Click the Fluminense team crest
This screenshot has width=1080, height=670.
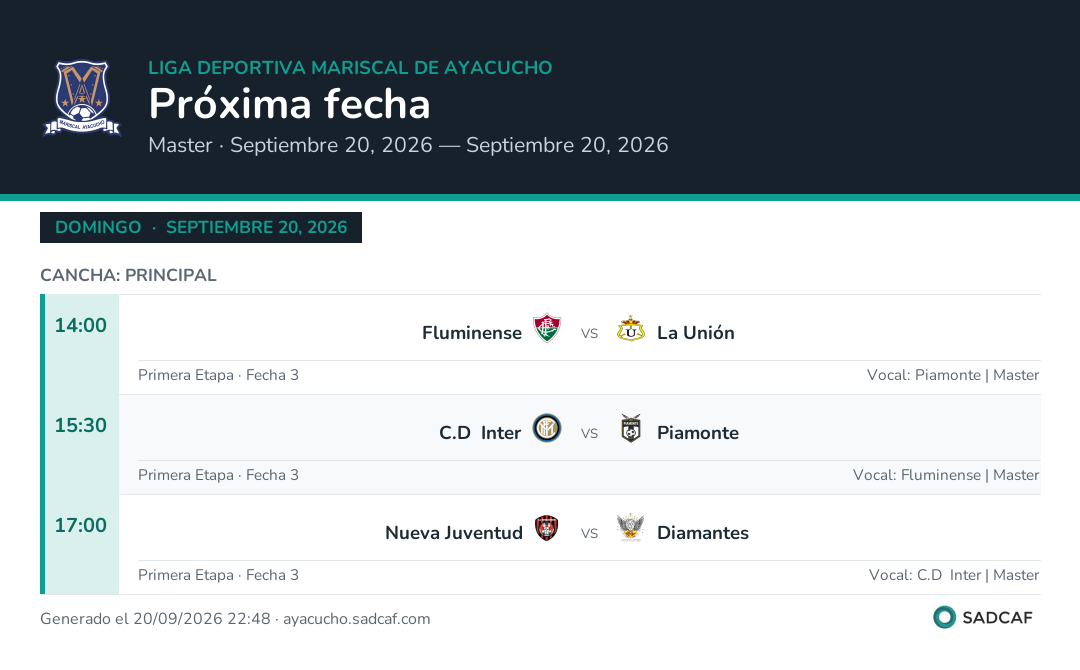click(547, 328)
